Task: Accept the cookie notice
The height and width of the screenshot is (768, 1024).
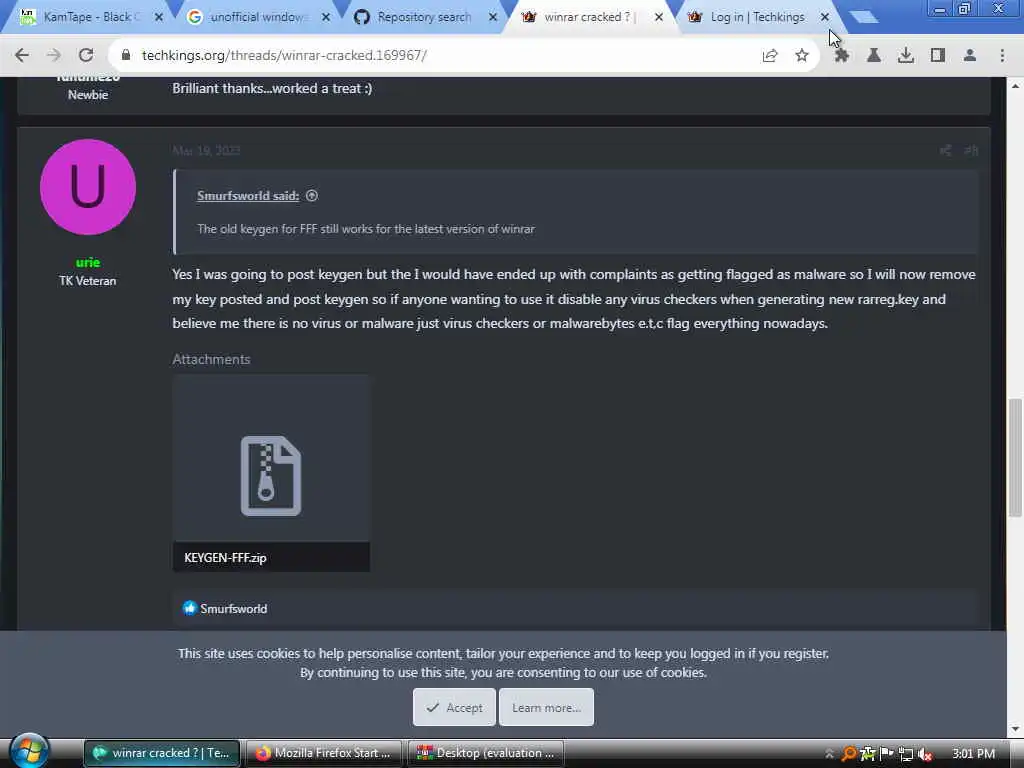Action: [x=454, y=707]
